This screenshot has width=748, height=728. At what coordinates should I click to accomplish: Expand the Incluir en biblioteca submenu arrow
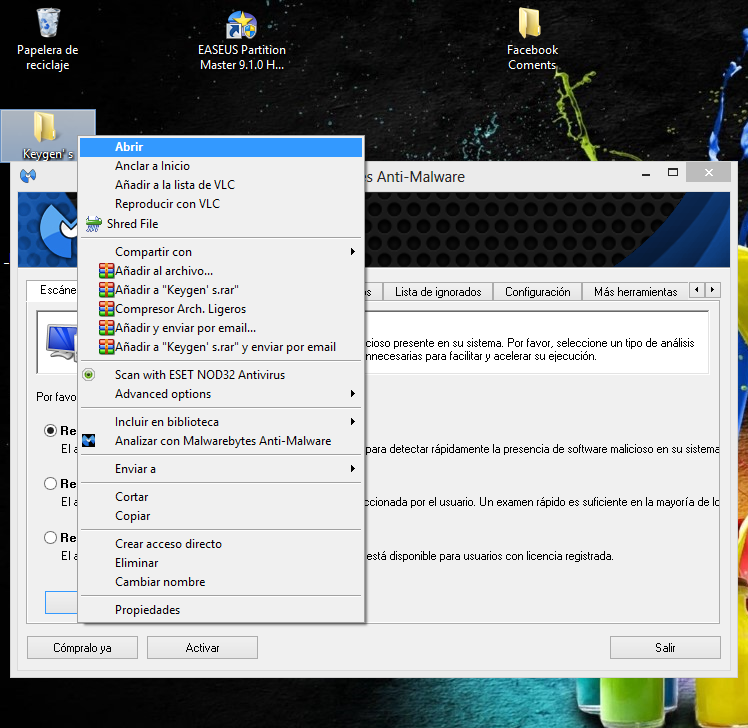tap(353, 421)
